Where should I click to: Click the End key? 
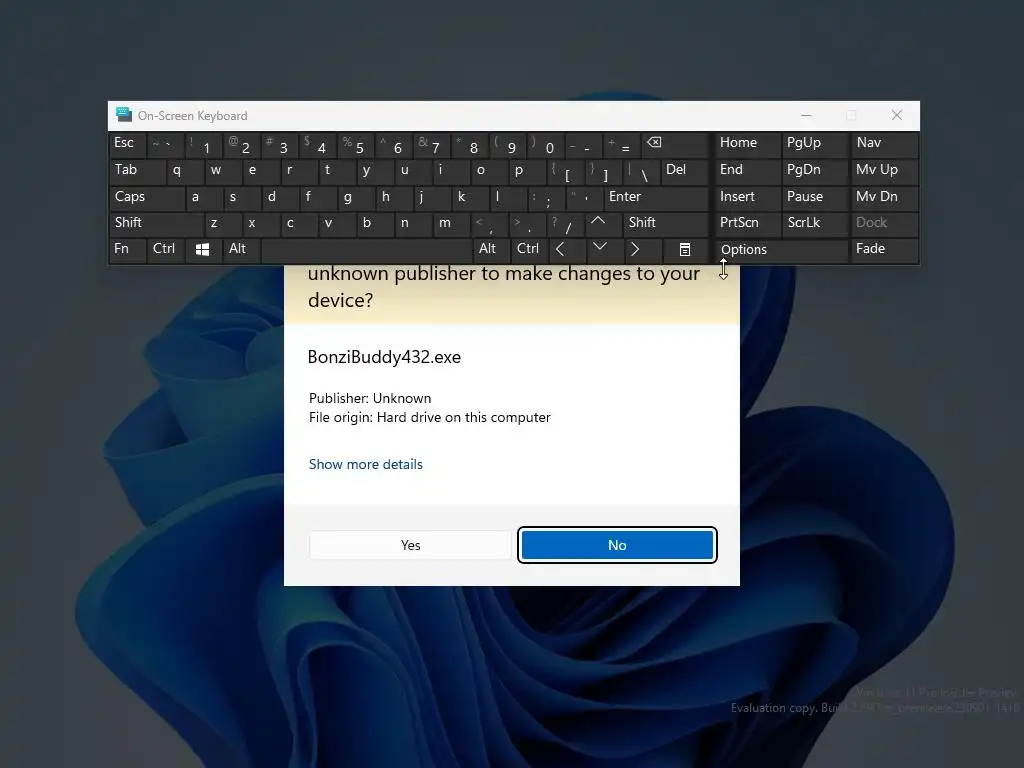click(x=747, y=170)
